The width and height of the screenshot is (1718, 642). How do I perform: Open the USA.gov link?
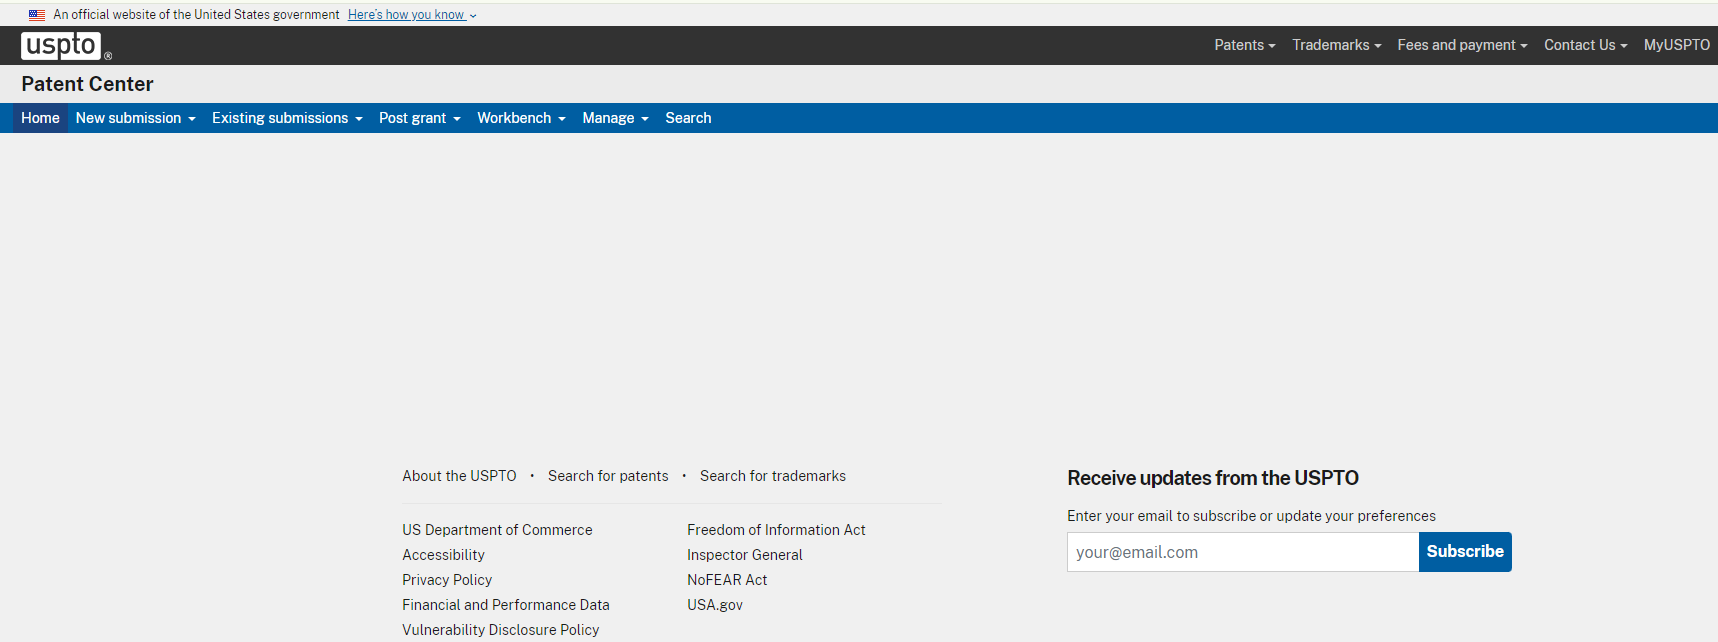(x=715, y=605)
